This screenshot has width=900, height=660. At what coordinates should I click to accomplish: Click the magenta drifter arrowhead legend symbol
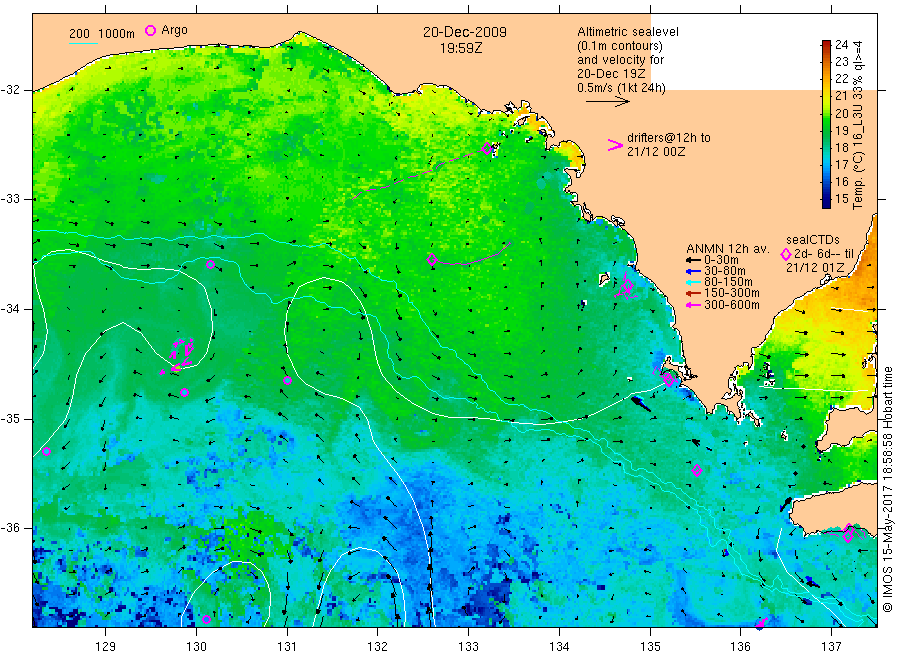coord(615,145)
